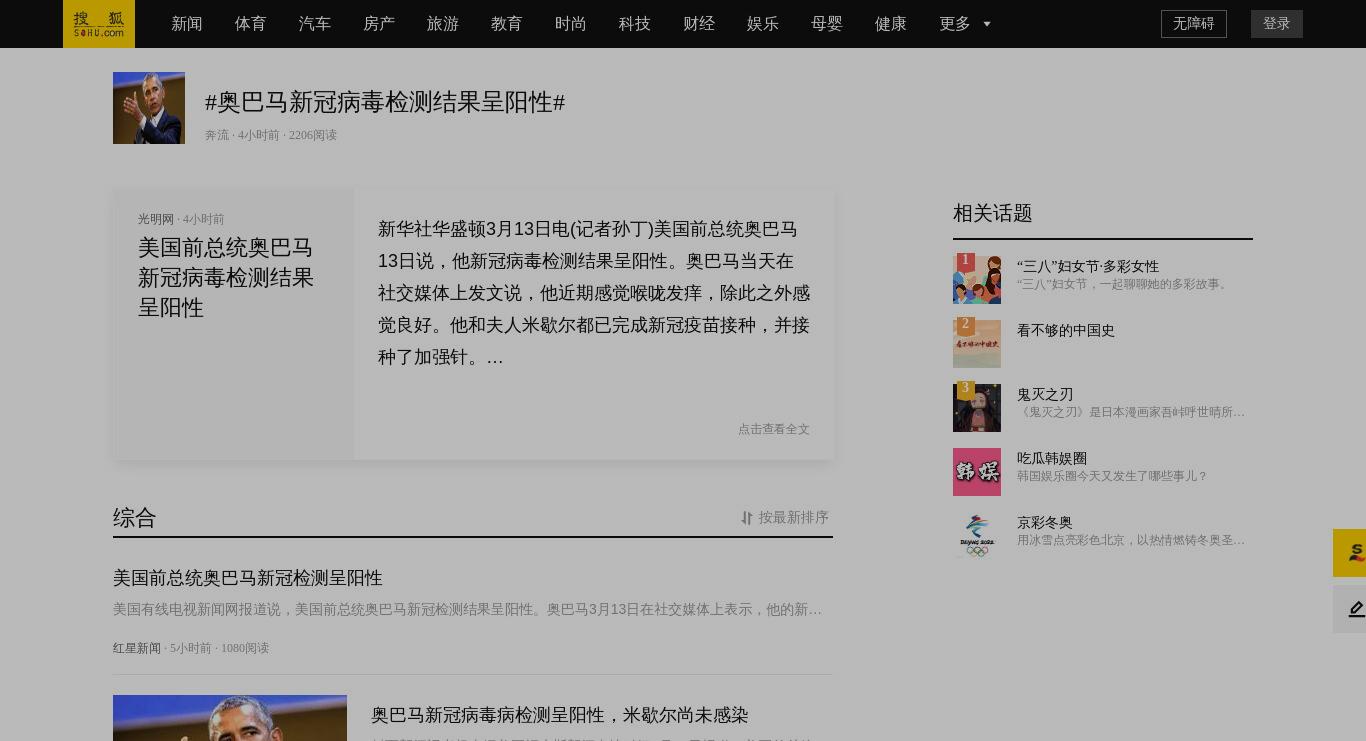Open headline 美国前总统奥巴马新冠病毒检测结果呈阳性
1366x741 pixels.
pos(226,278)
